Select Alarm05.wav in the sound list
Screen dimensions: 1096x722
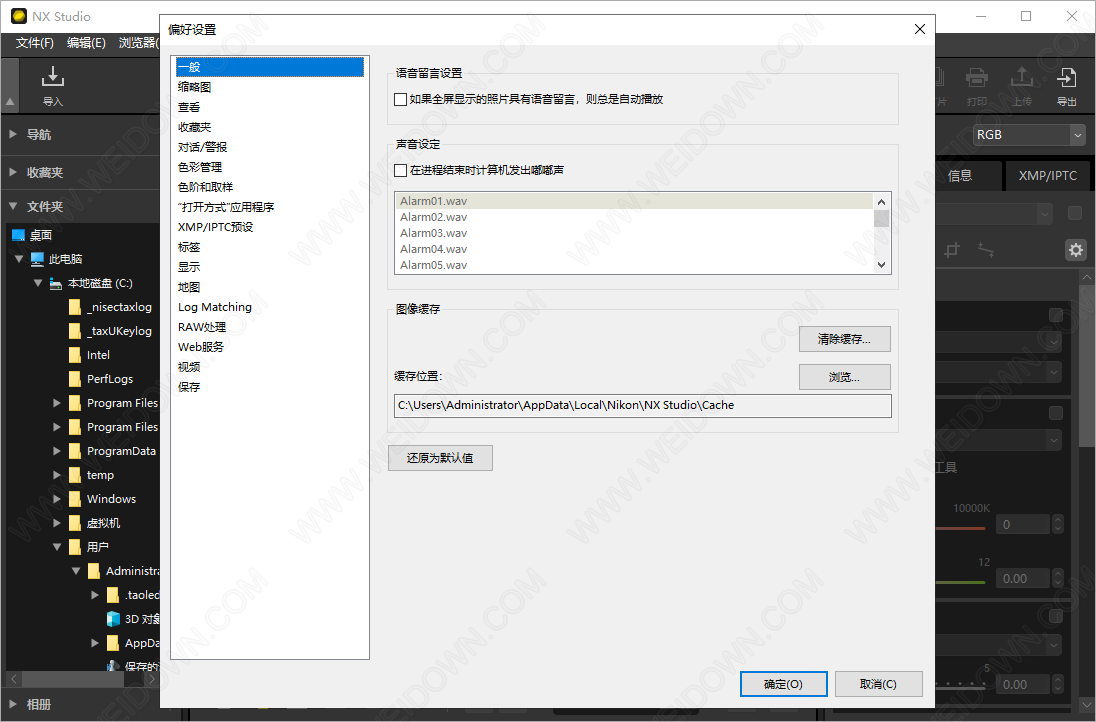pos(634,266)
